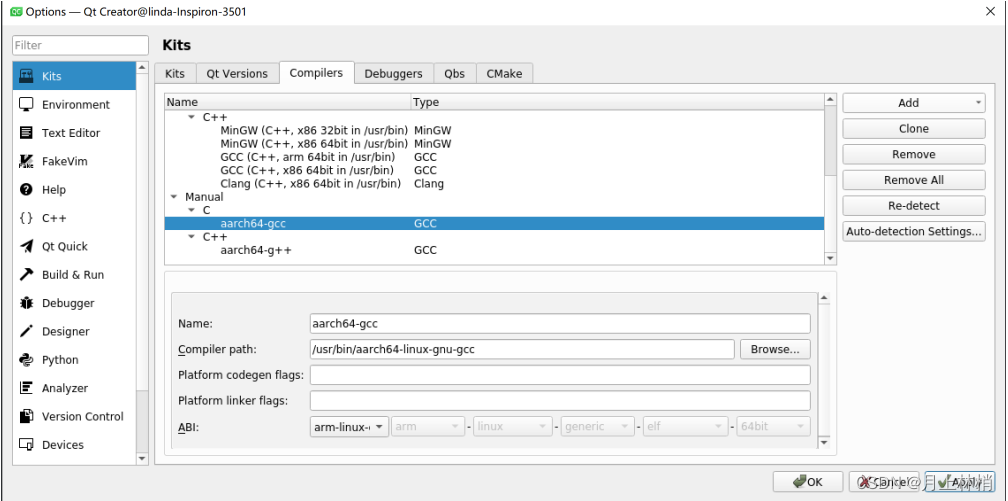Sort compilers by Name column header

pos(288,102)
